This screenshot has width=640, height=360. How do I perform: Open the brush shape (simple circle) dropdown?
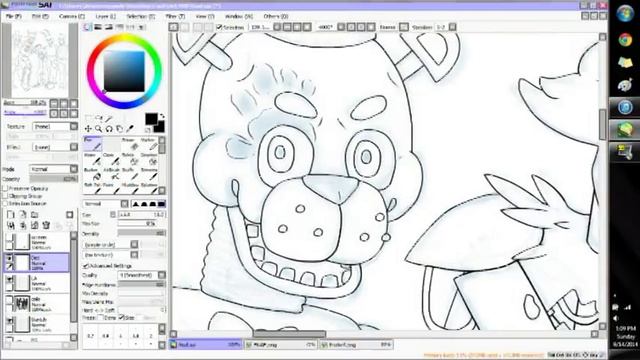(x=110, y=244)
